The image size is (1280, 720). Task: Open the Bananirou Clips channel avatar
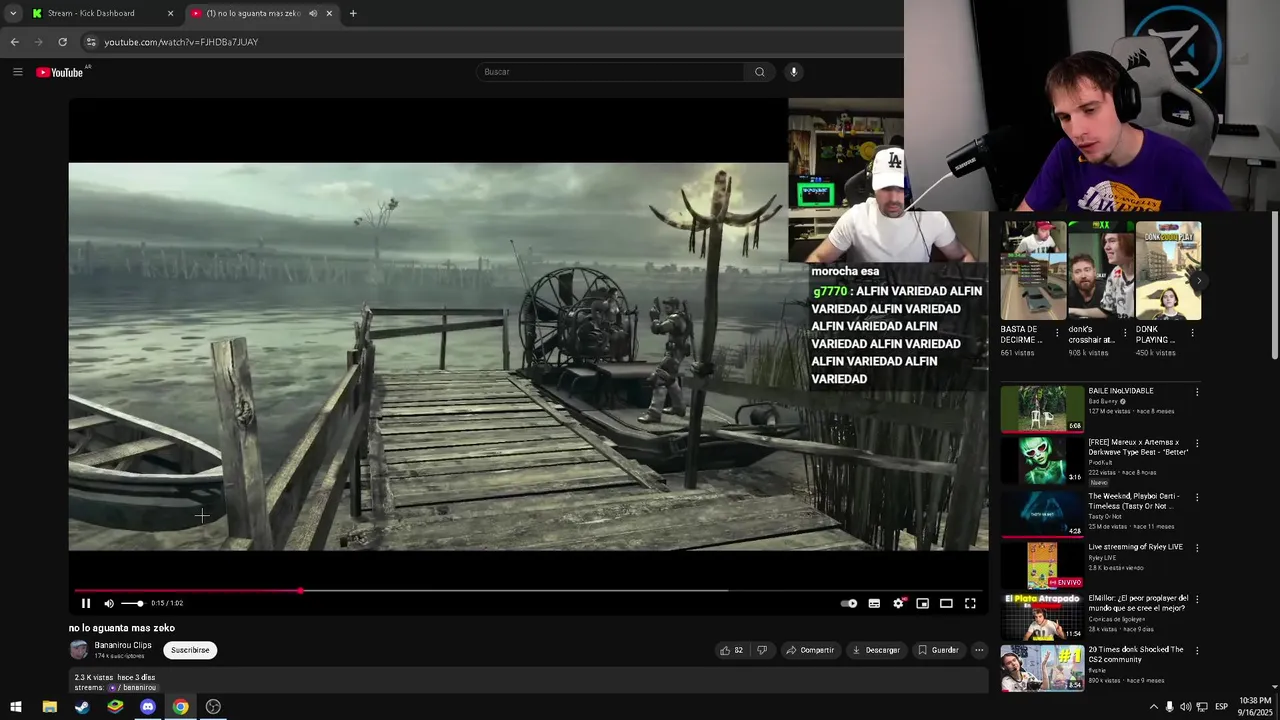(79, 650)
